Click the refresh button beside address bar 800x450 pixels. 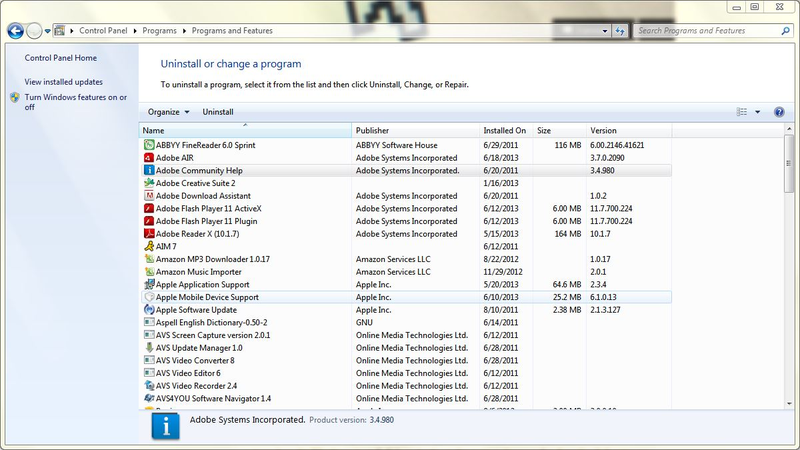click(x=620, y=31)
